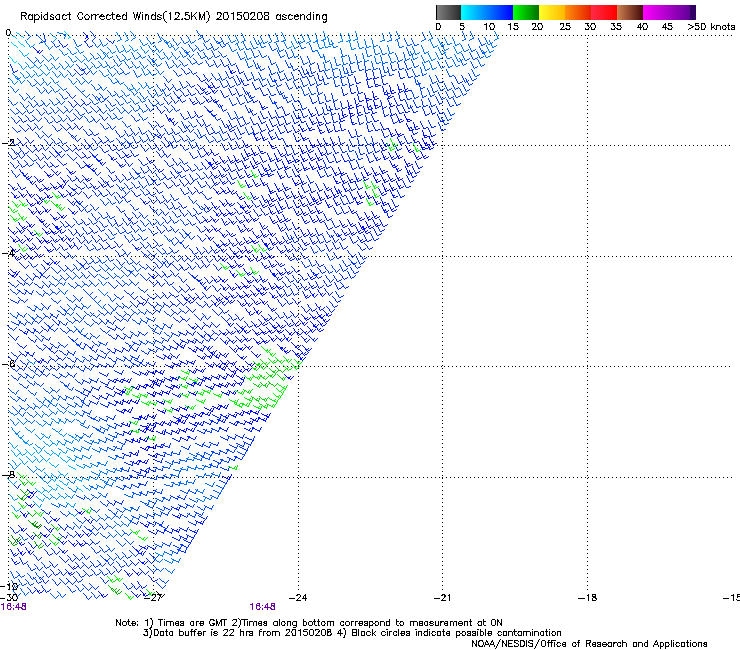Click the '-18' longitude axis label
The image size is (740, 650).
(587, 597)
